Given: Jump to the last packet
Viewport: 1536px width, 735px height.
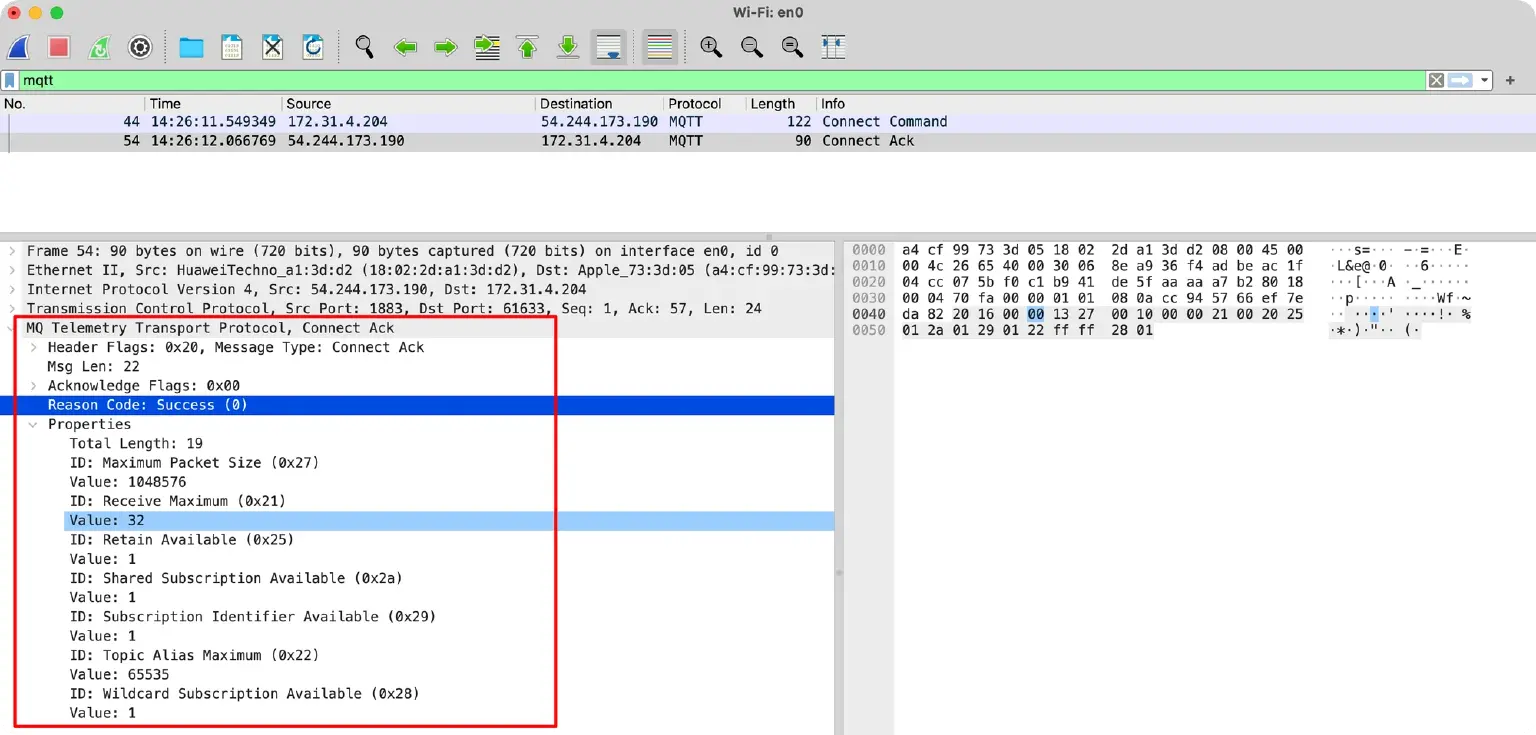Looking at the screenshot, I should pos(568,47).
